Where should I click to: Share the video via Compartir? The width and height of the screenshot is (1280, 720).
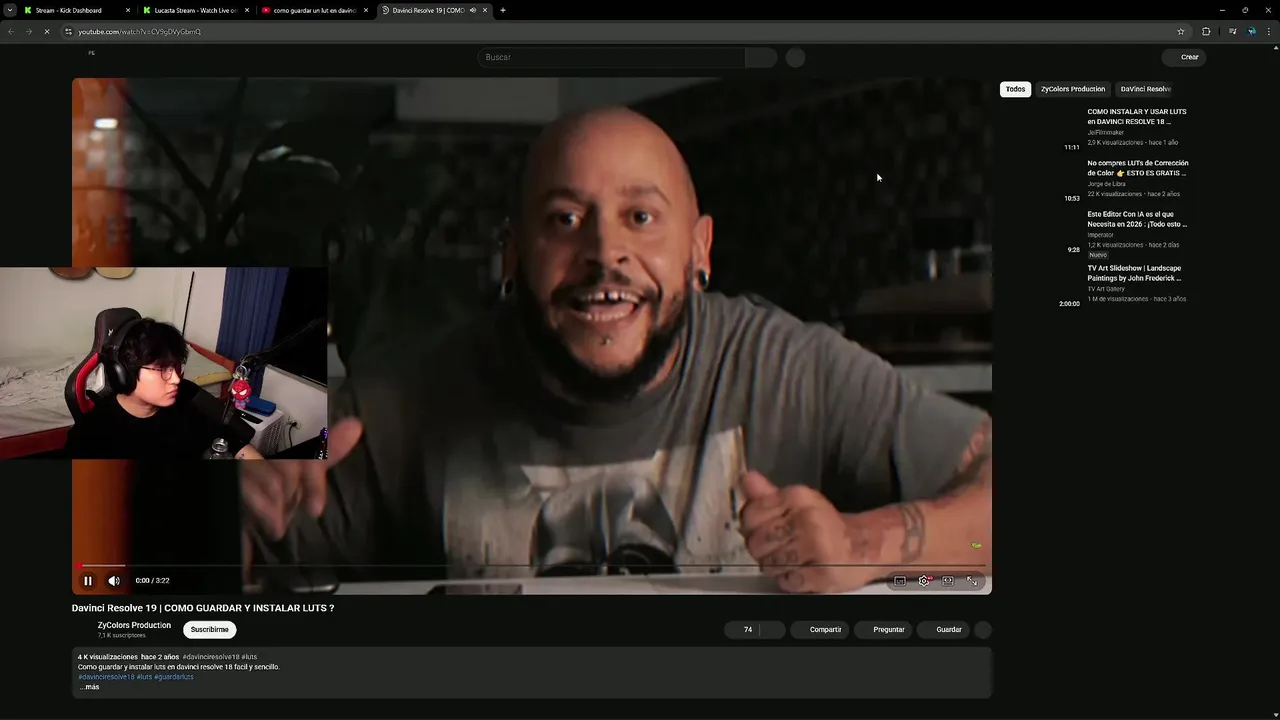[821, 630]
